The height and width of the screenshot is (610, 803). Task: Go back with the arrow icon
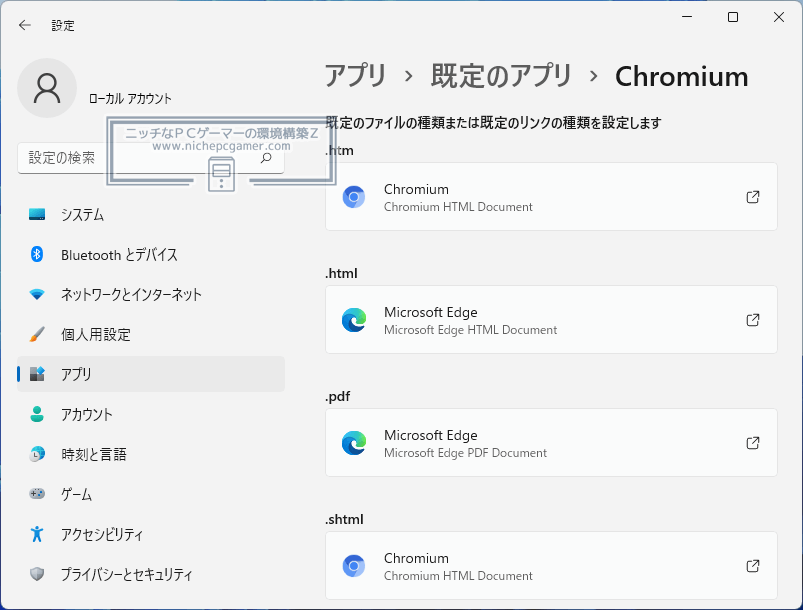(25, 25)
